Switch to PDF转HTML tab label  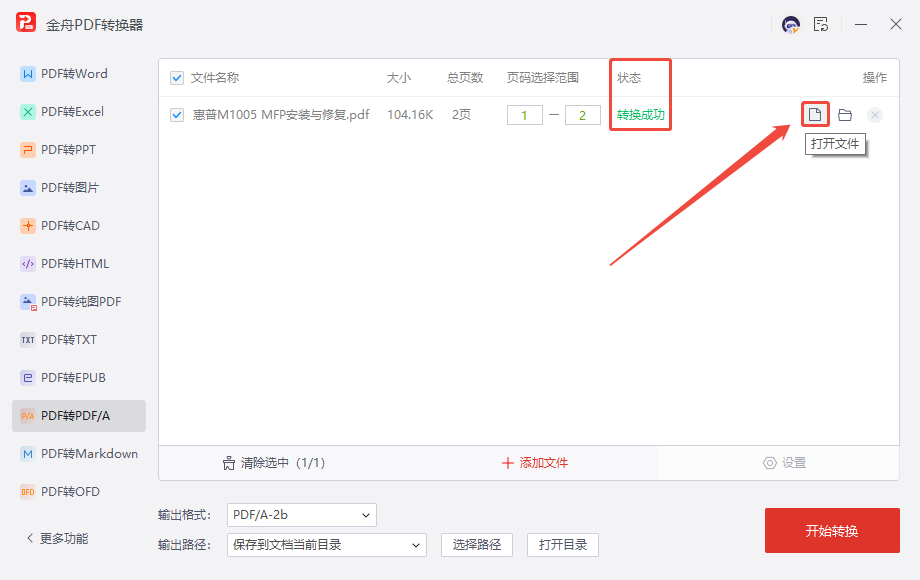click(x=75, y=264)
